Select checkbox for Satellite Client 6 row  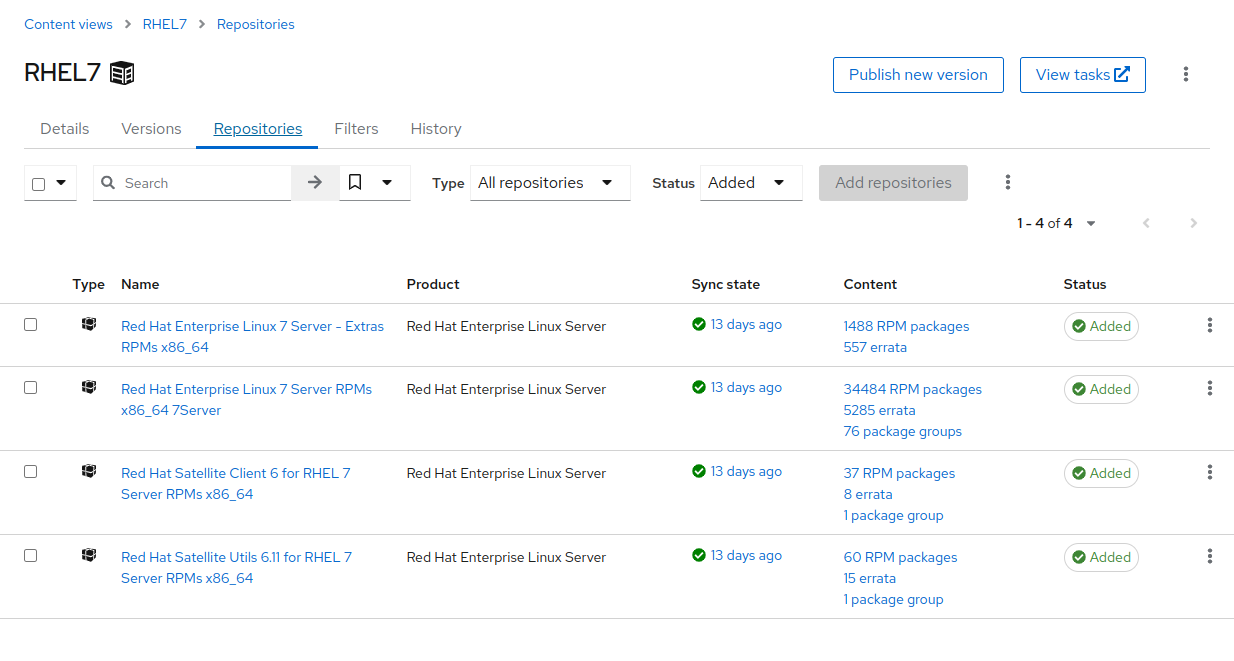(30, 471)
